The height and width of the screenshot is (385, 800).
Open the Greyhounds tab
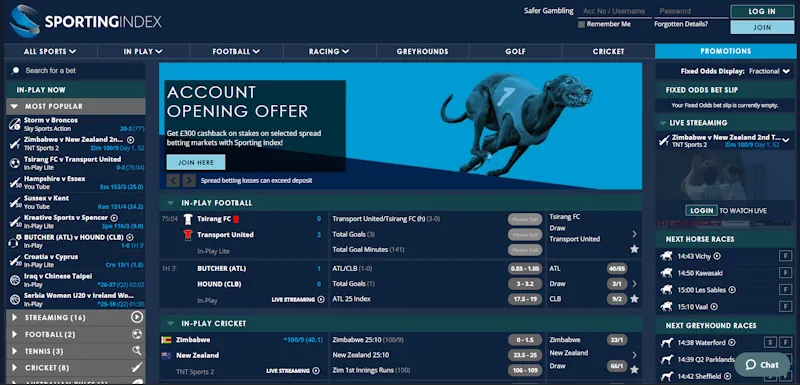pyautogui.click(x=422, y=51)
